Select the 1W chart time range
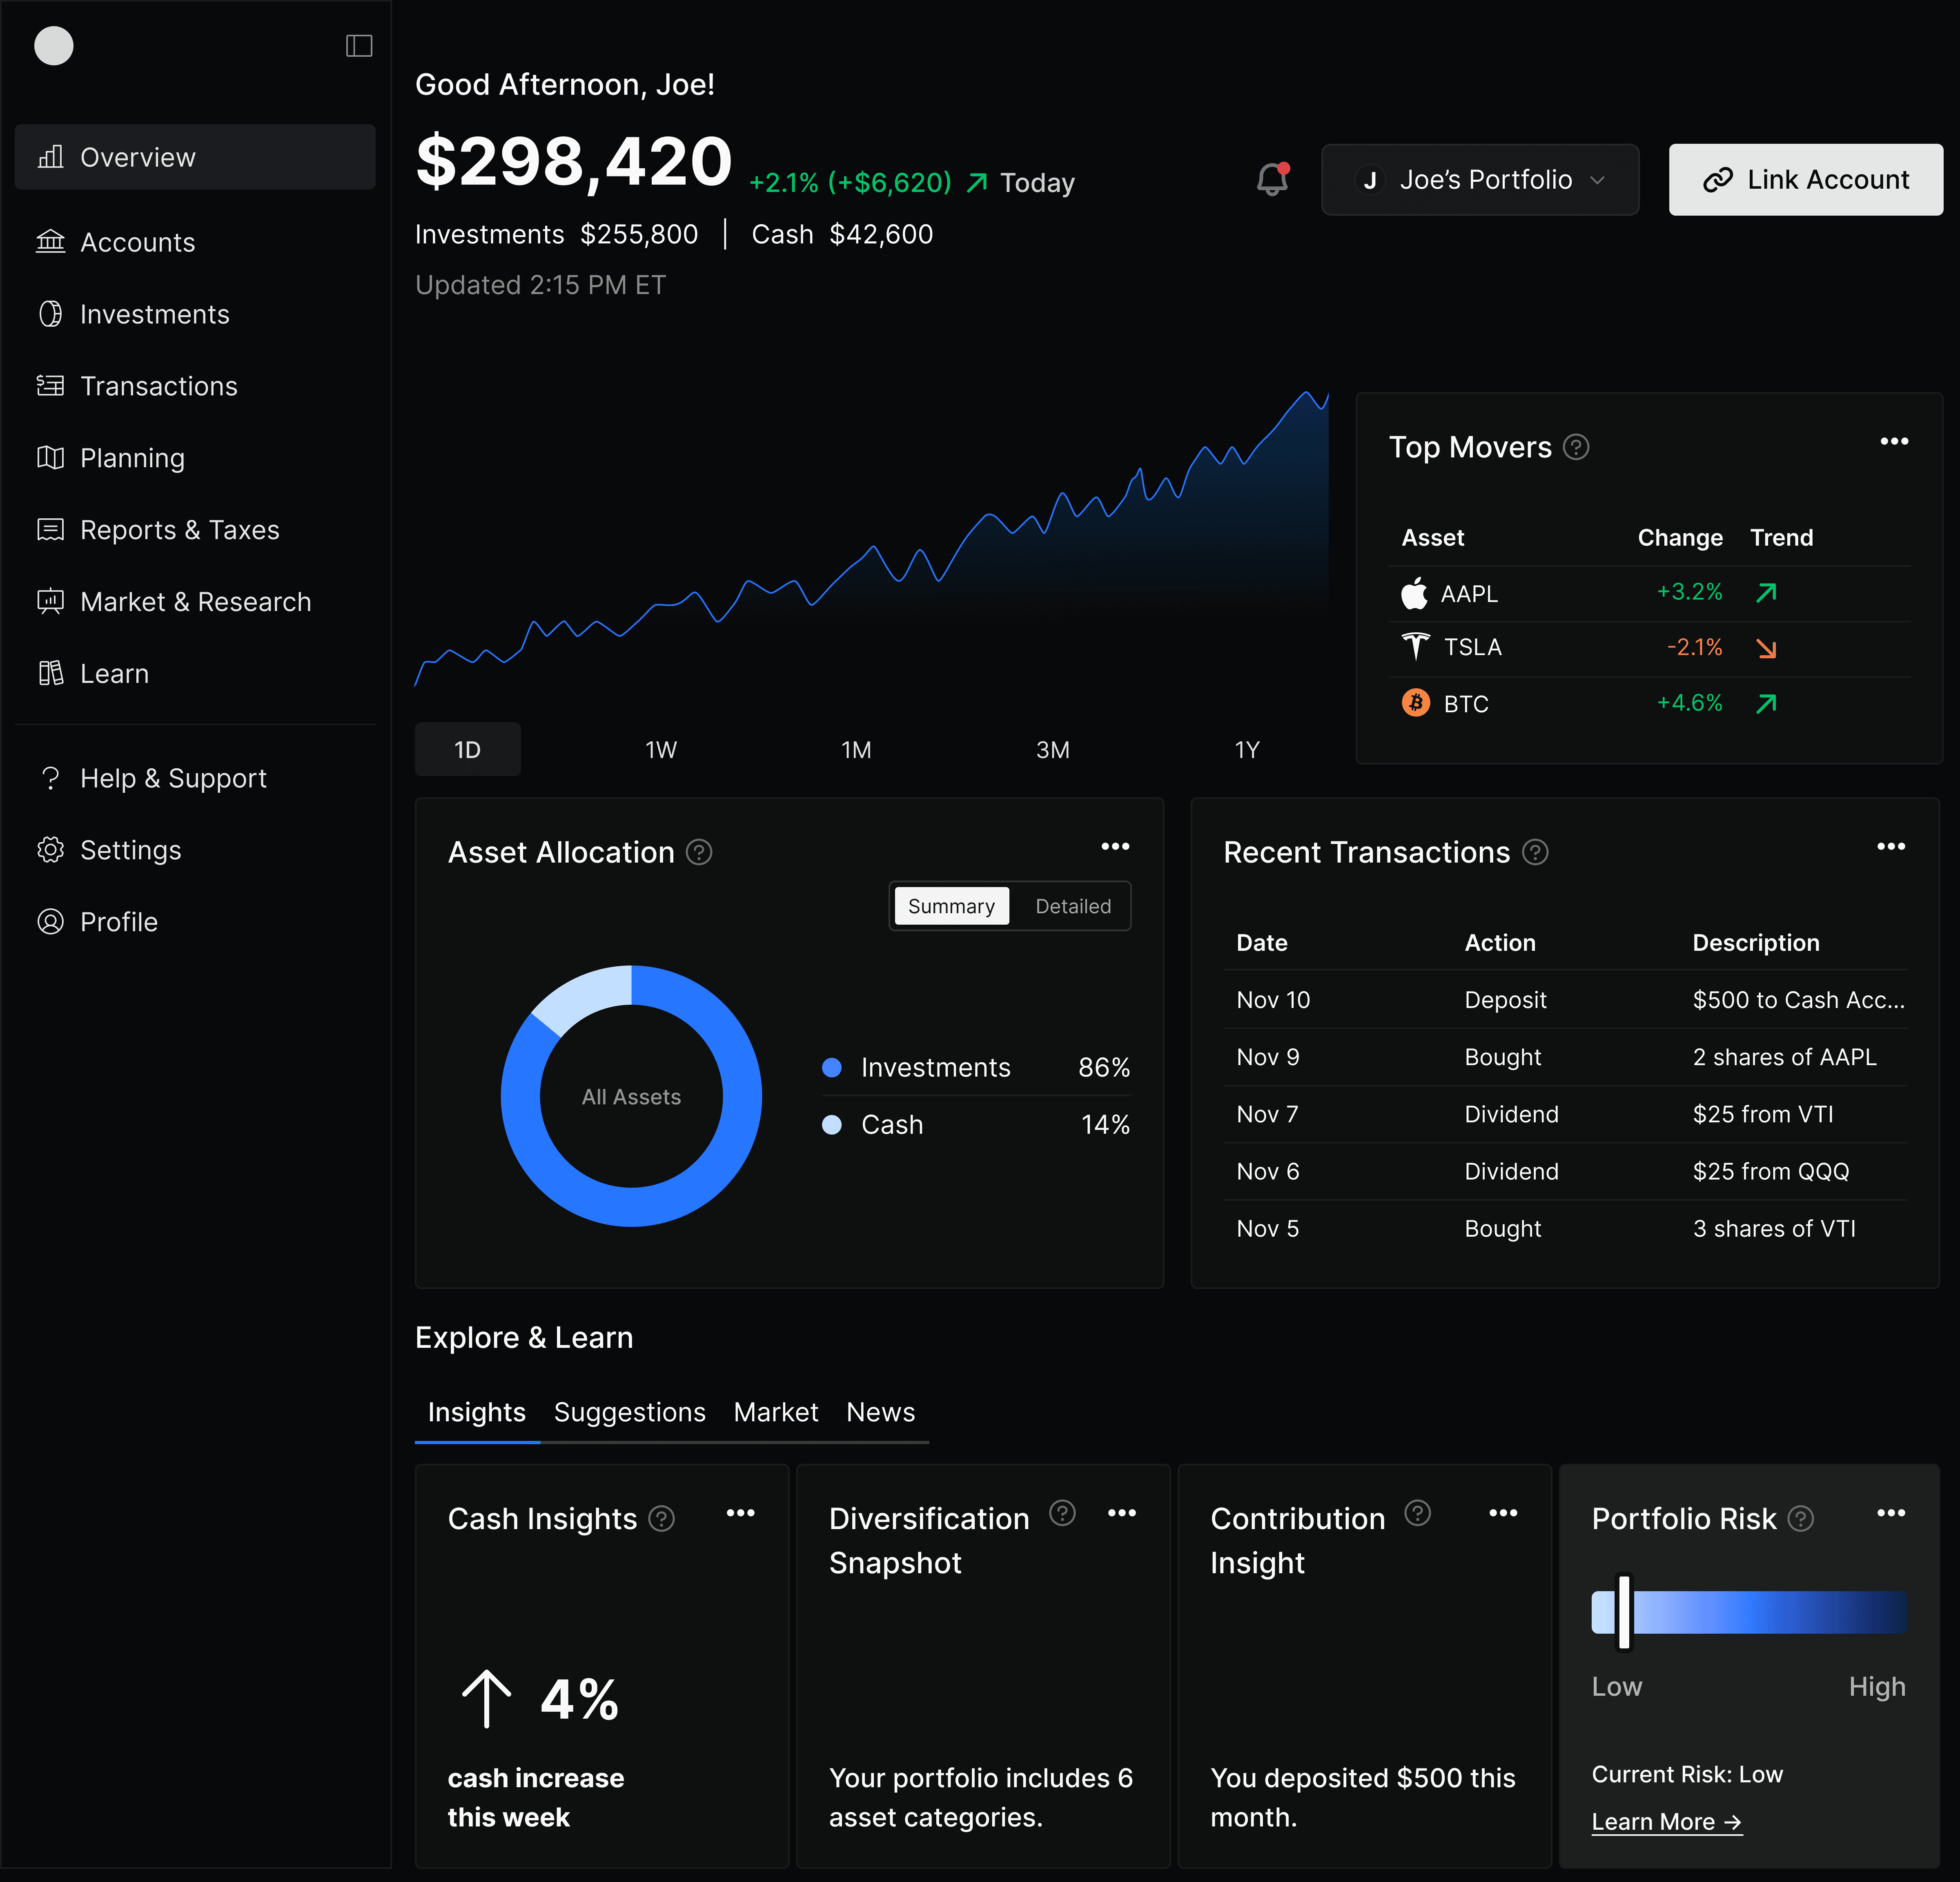This screenshot has height=1882, width=1960. coord(661,750)
